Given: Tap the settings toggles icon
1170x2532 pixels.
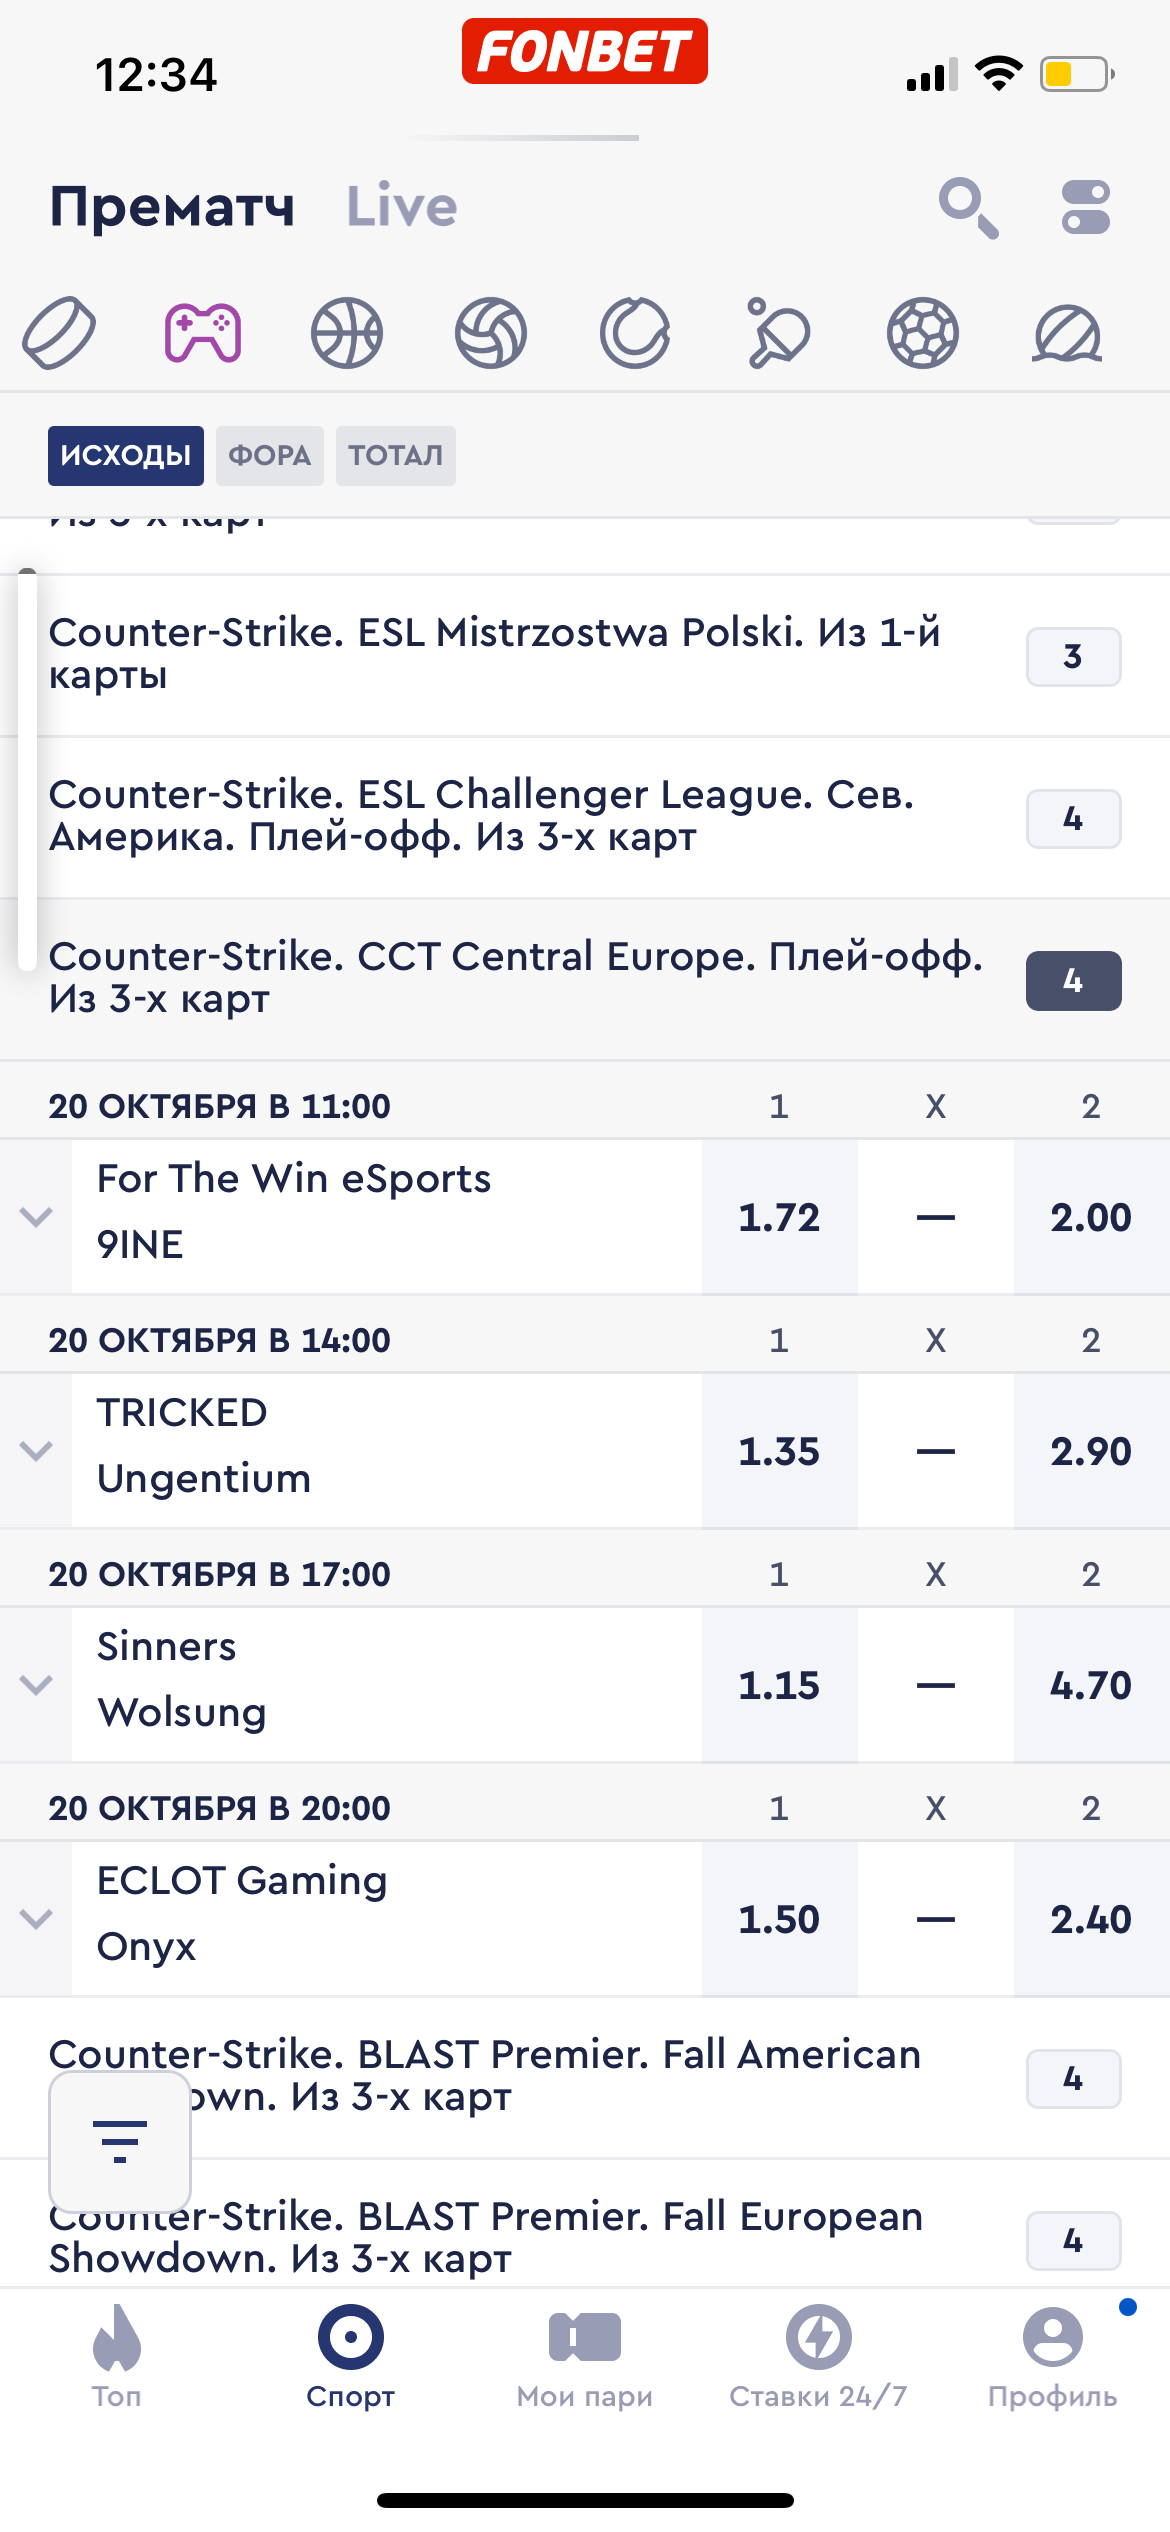Looking at the screenshot, I should pyautogui.click(x=1086, y=207).
